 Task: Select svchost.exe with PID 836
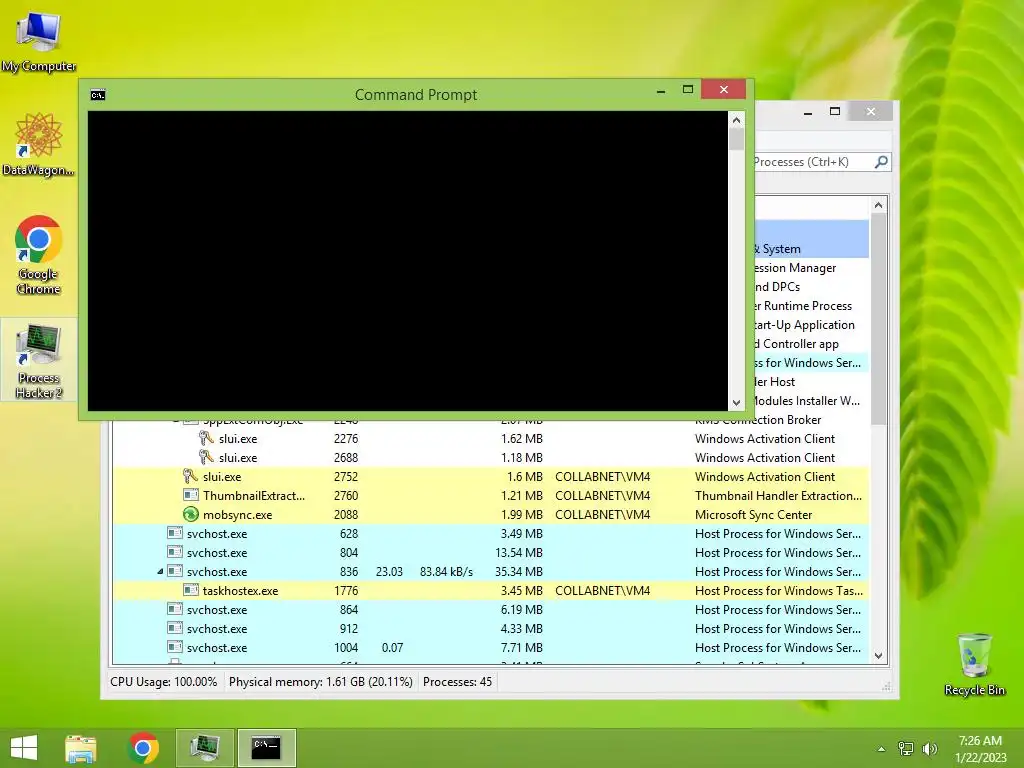(x=490, y=571)
